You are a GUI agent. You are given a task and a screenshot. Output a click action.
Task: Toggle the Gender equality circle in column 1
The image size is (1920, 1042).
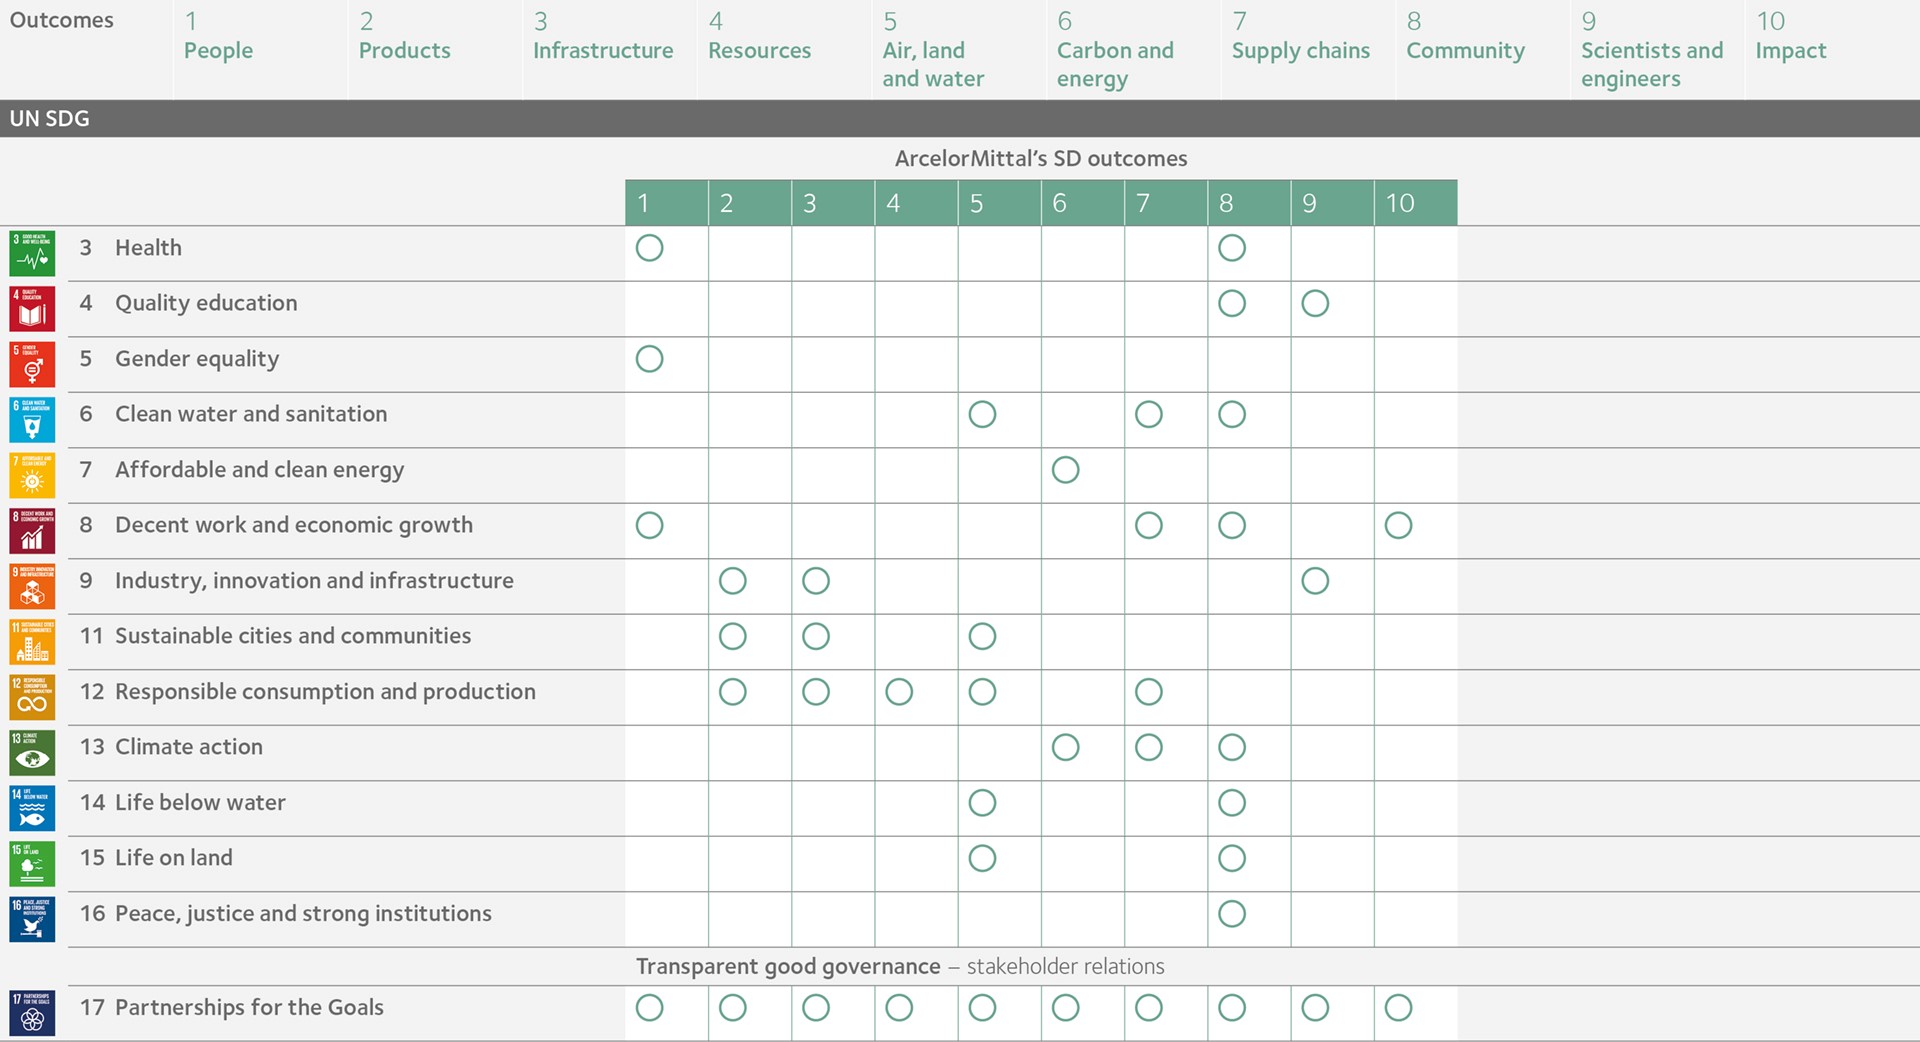[x=649, y=359]
